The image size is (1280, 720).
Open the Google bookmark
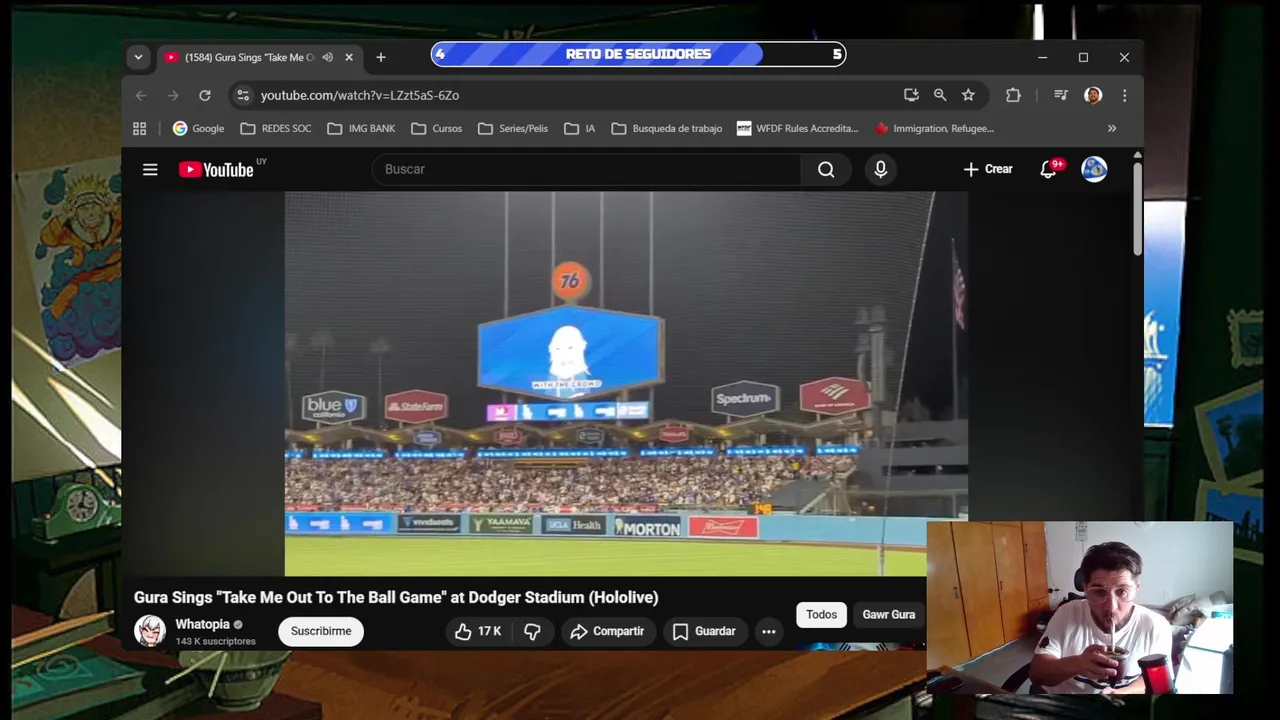[198, 128]
